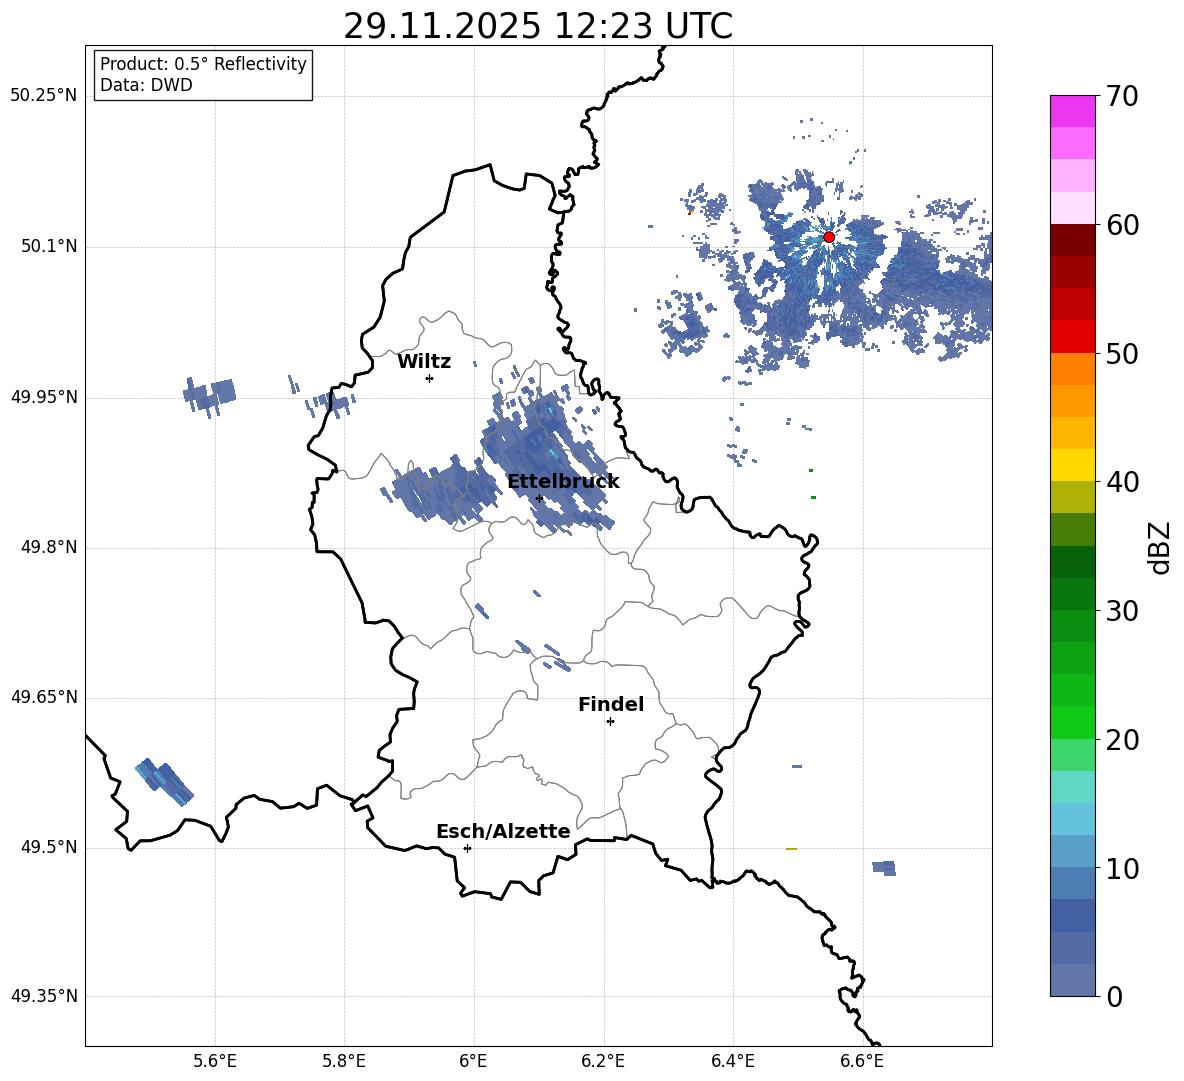Click the 50.25°N latitude label

click(44, 96)
